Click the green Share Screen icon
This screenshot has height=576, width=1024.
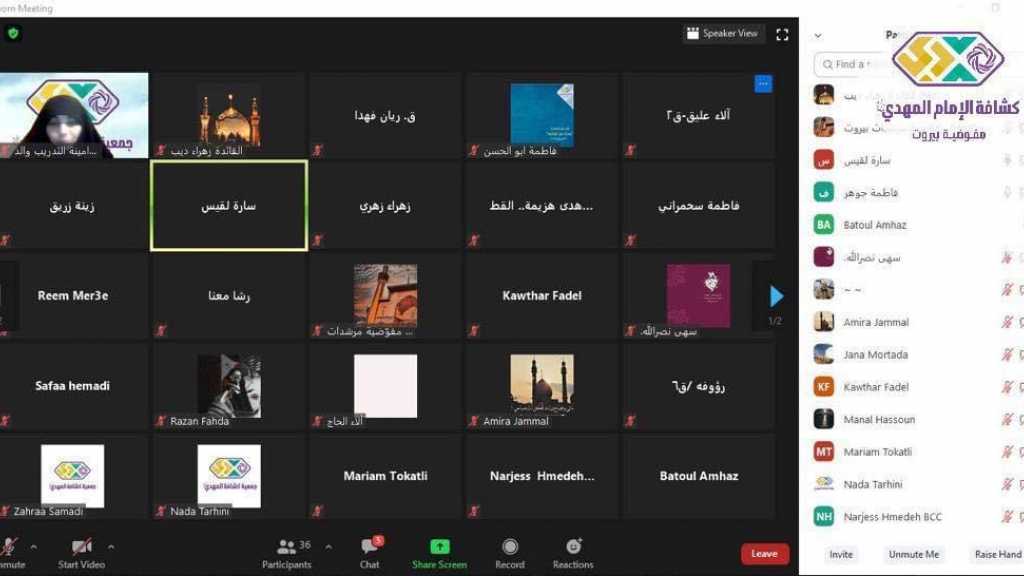(x=439, y=547)
